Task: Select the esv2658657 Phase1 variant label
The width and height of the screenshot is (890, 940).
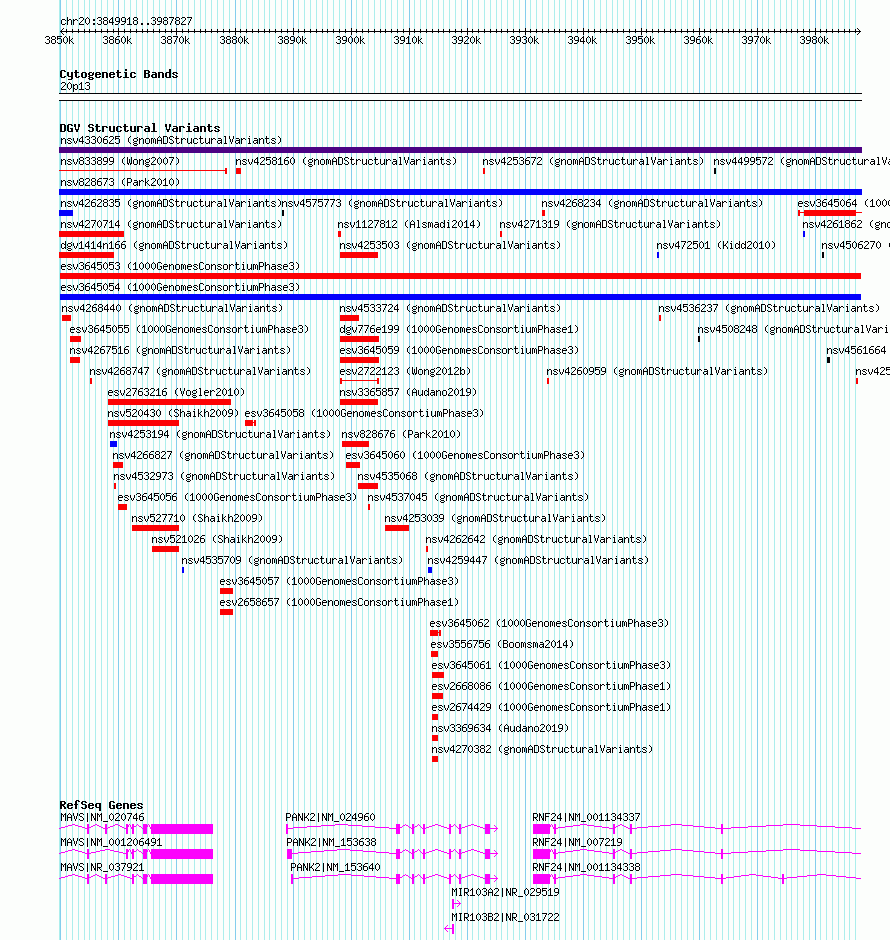Action: 339,602
